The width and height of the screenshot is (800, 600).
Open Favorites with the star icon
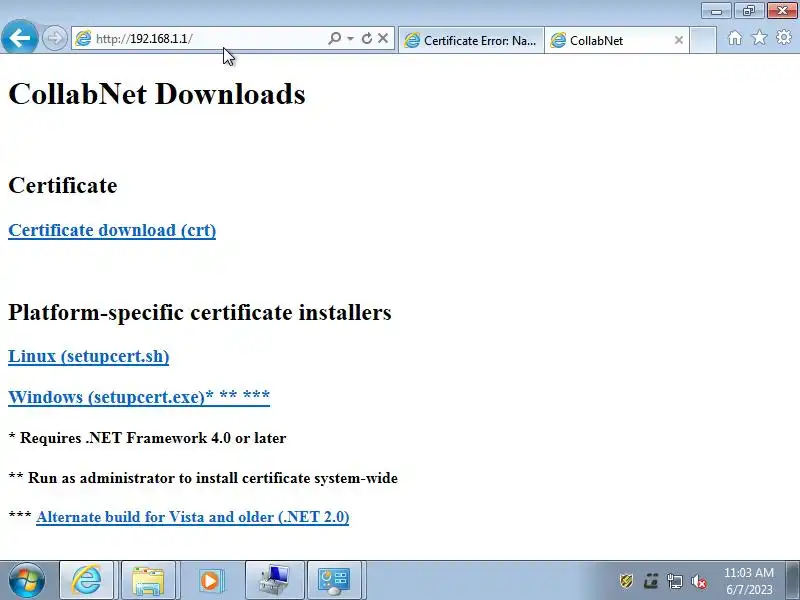tap(759, 38)
